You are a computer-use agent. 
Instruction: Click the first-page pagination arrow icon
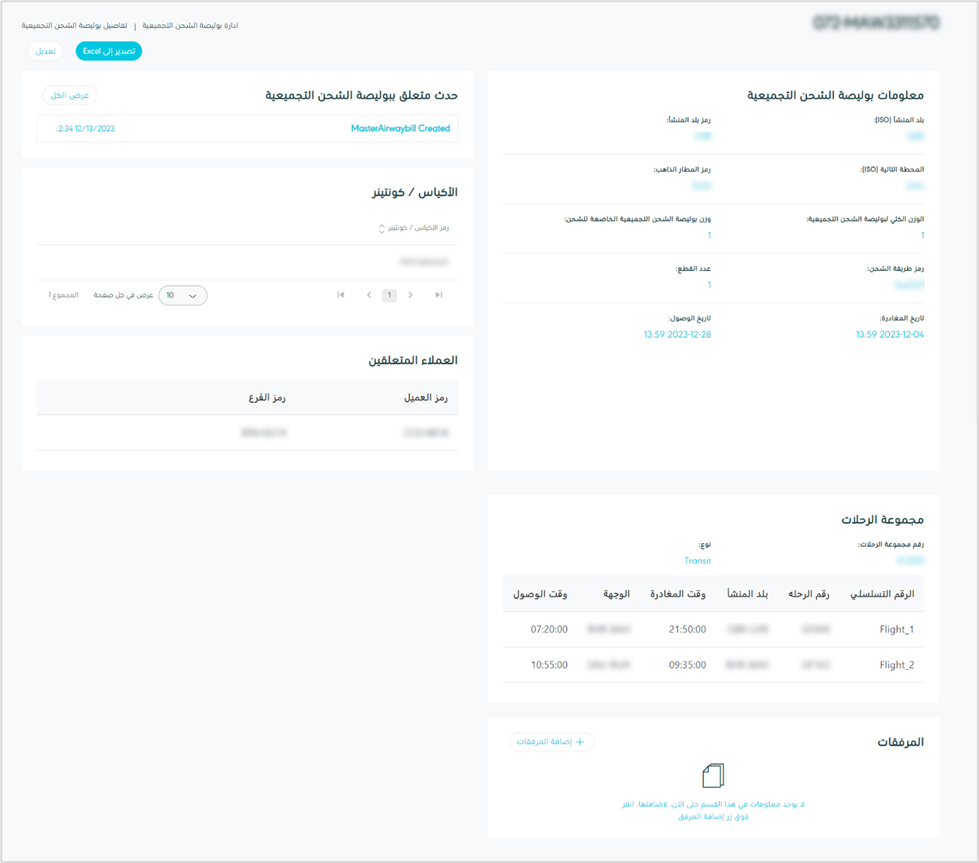[341, 295]
